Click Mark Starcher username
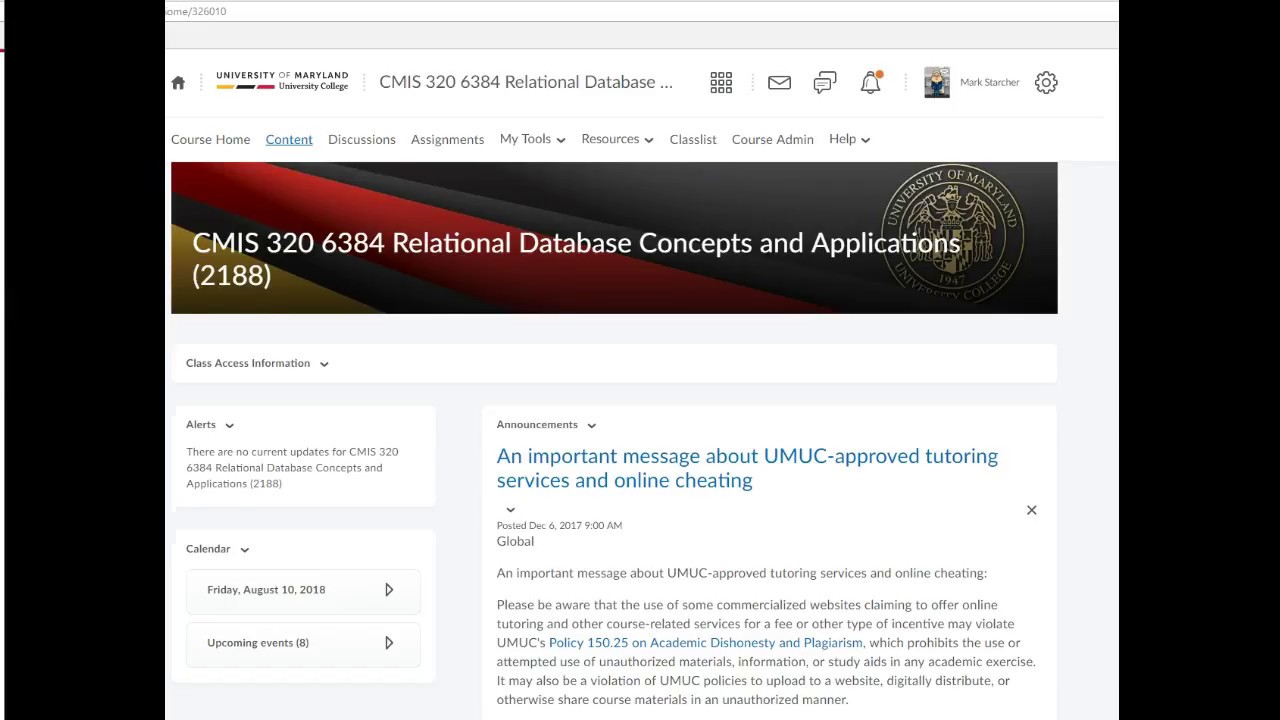Screen dimensions: 1280x720 (x=990, y=83)
